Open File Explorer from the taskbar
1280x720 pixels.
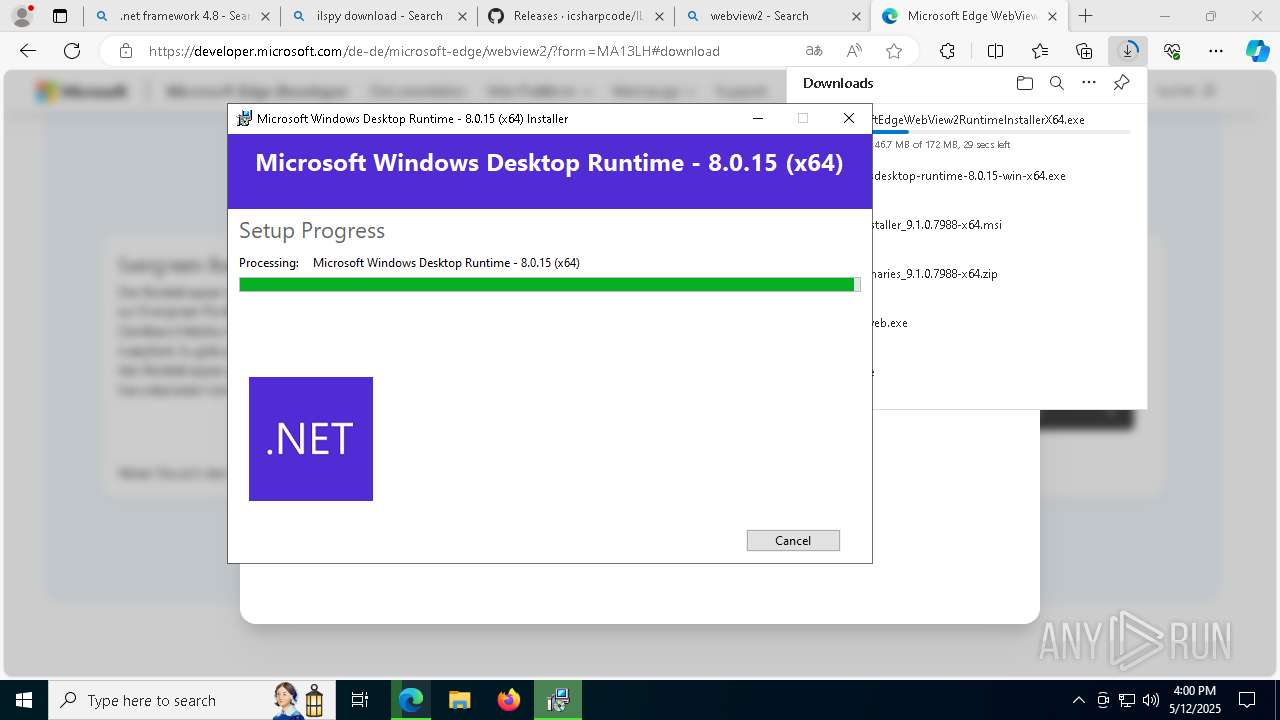pyautogui.click(x=460, y=700)
